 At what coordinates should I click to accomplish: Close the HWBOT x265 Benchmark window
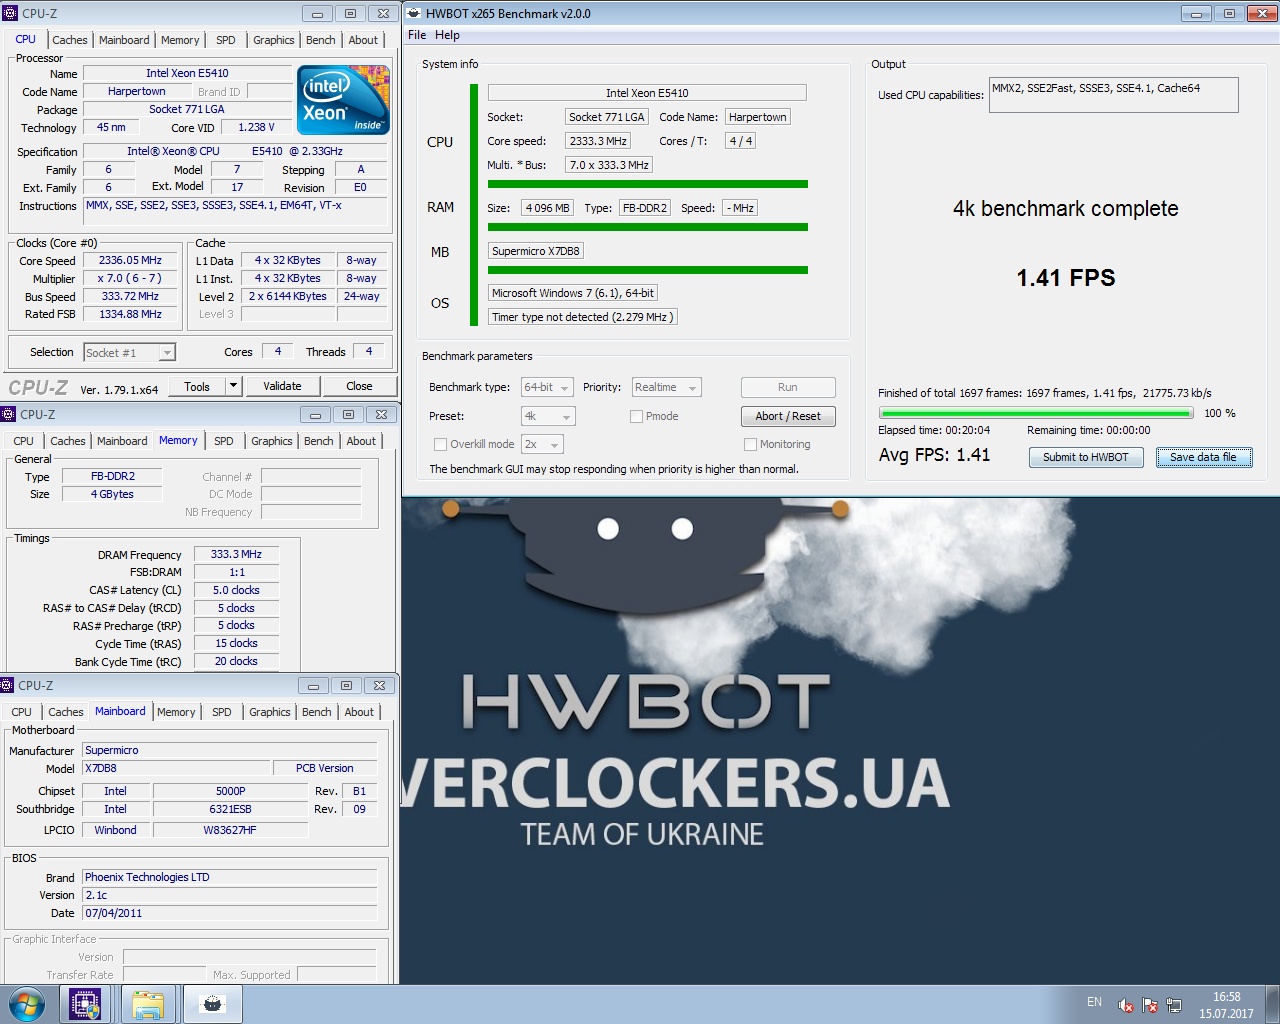tap(1261, 13)
